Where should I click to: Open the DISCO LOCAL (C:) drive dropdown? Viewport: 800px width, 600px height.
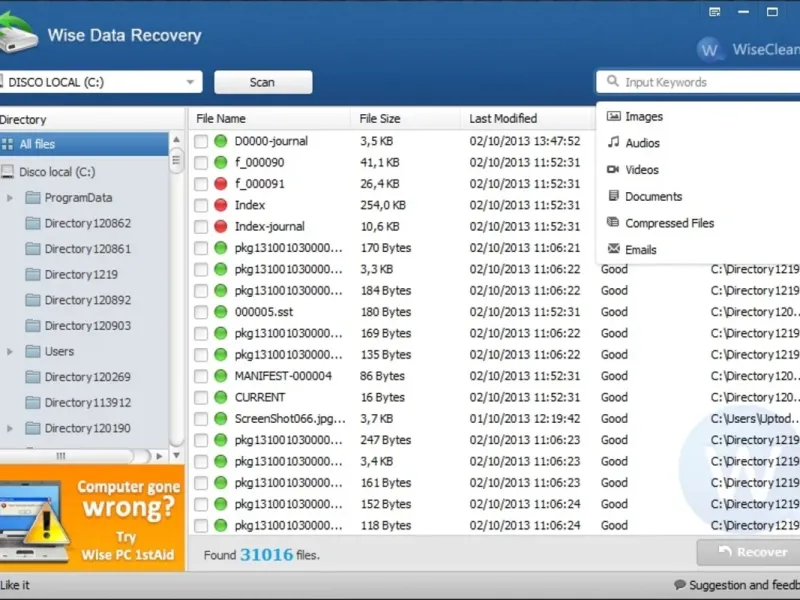(x=190, y=82)
